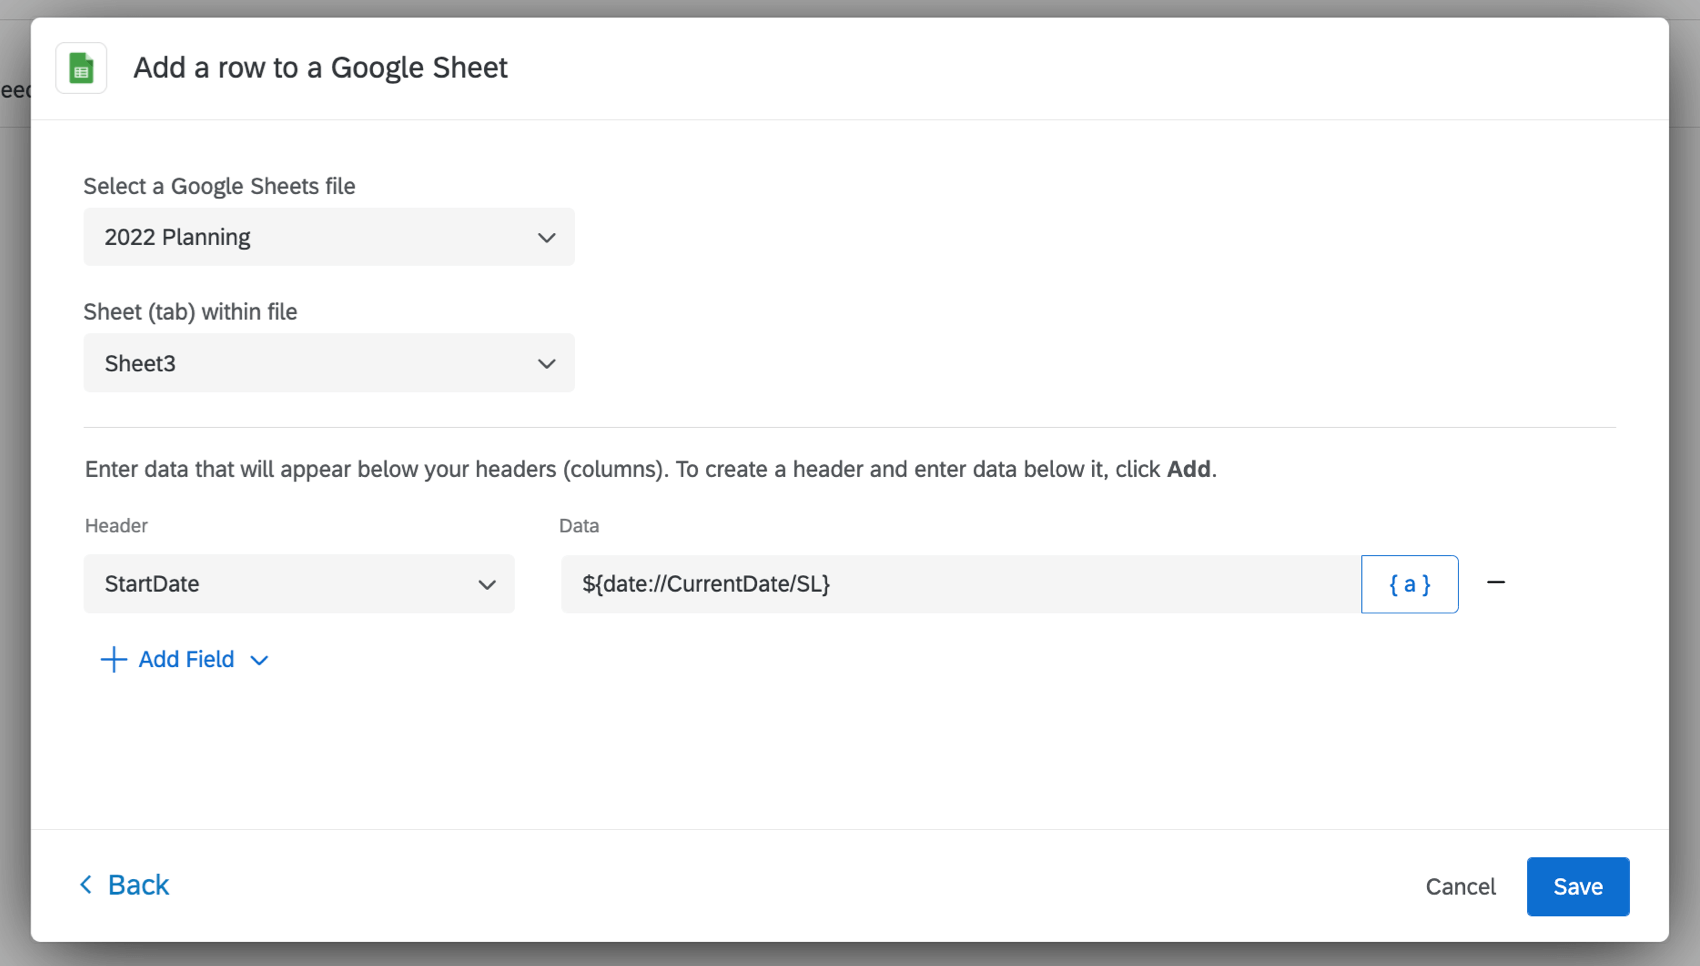The height and width of the screenshot is (966, 1700).
Task: Save the Google Sheet row configuration
Action: (x=1577, y=886)
